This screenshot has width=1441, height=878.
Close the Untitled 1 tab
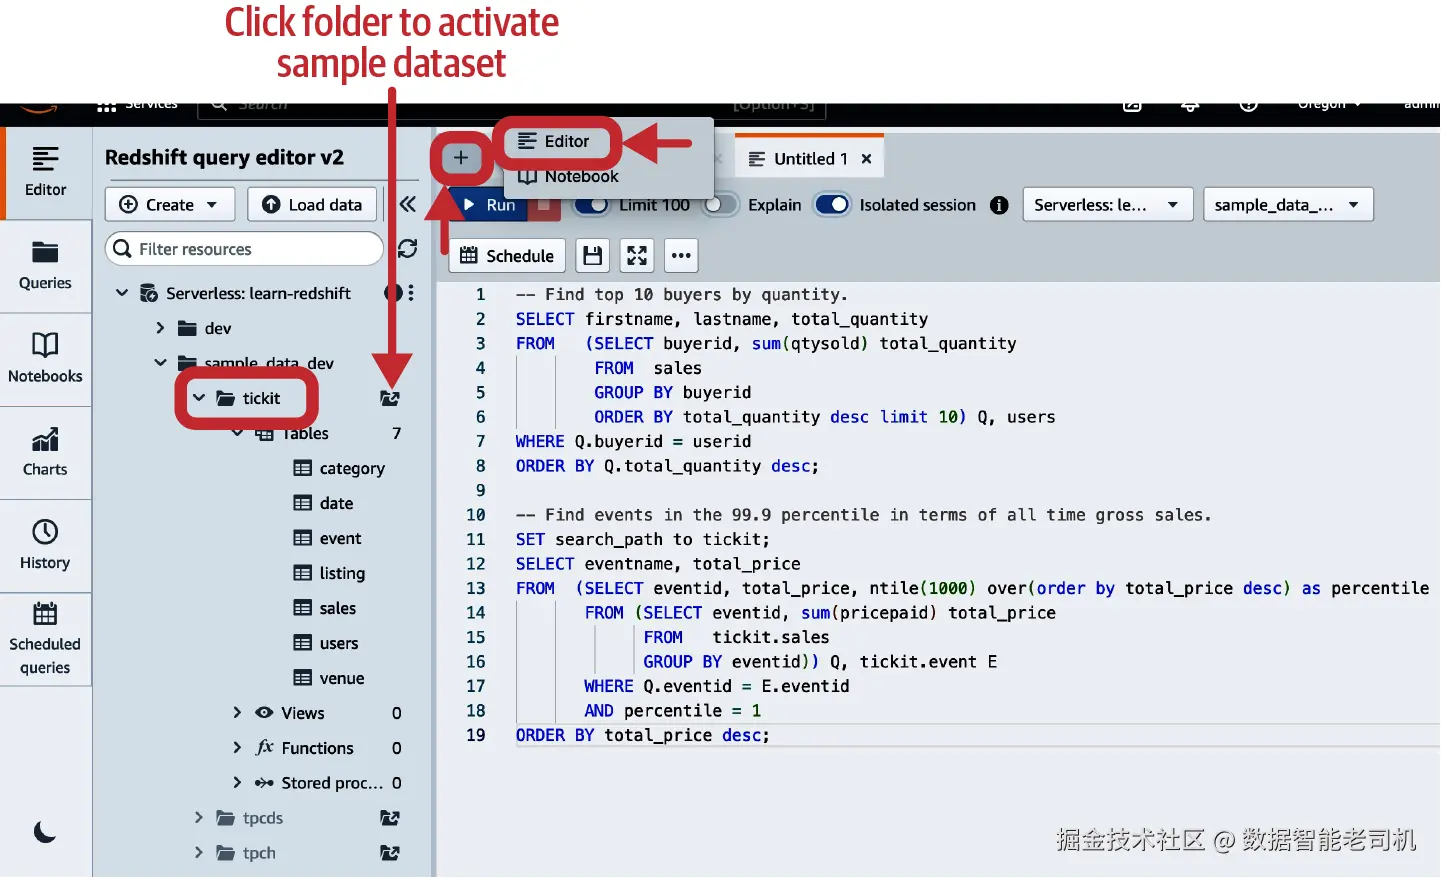point(867,159)
